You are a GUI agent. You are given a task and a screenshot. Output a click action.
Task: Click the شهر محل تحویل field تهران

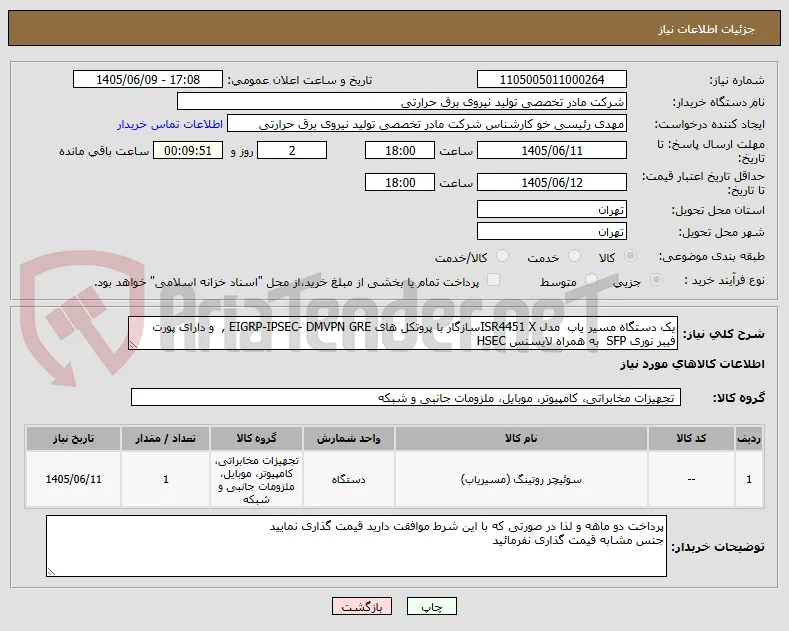click(551, 231)
